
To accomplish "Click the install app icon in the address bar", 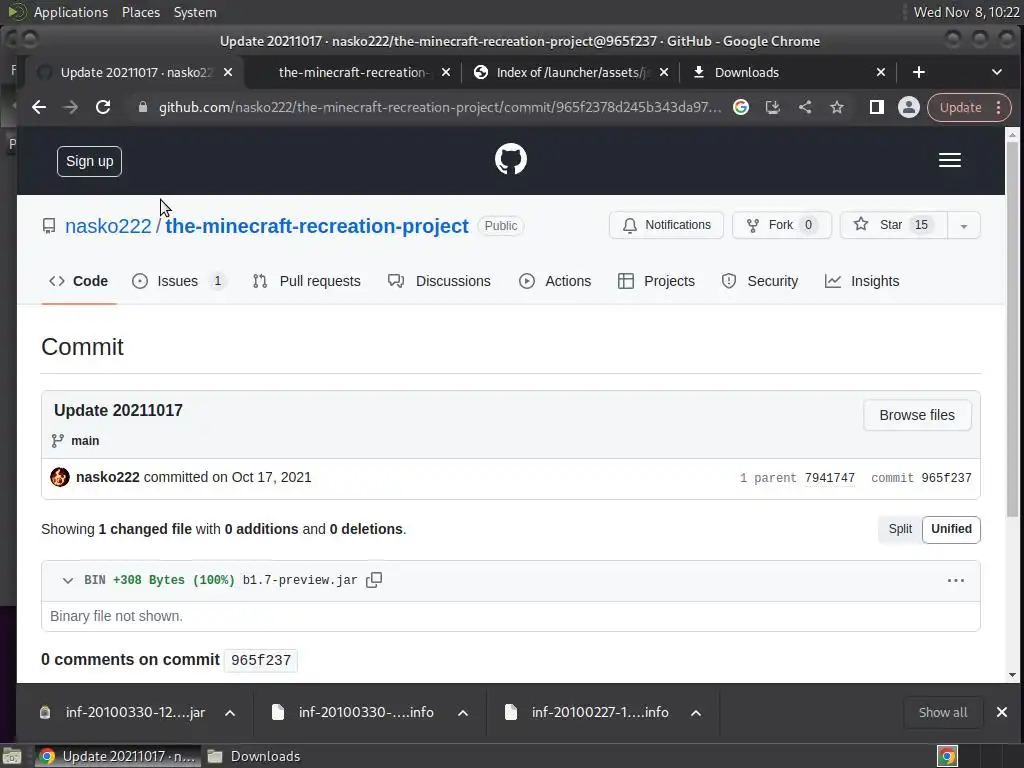I will point(773,107).
